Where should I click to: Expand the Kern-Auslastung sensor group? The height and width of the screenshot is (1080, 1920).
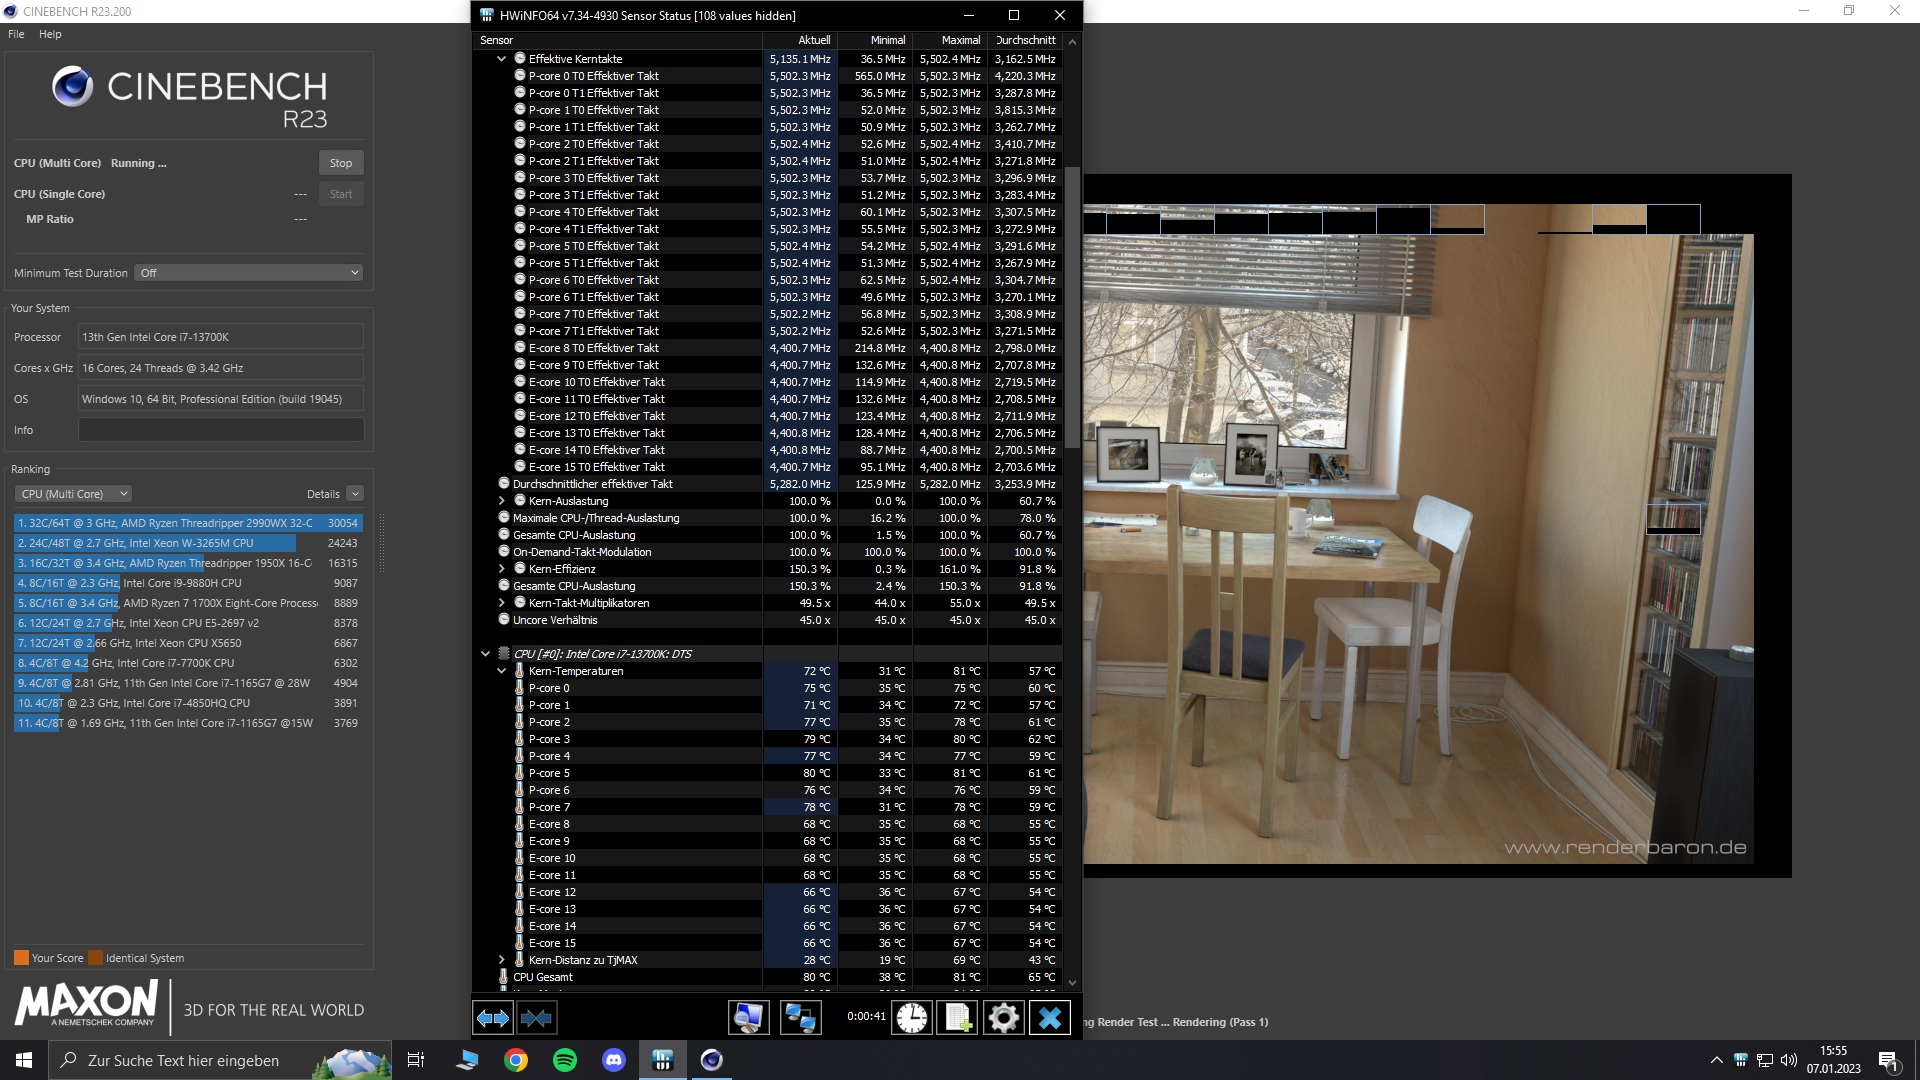click(502, 501)
